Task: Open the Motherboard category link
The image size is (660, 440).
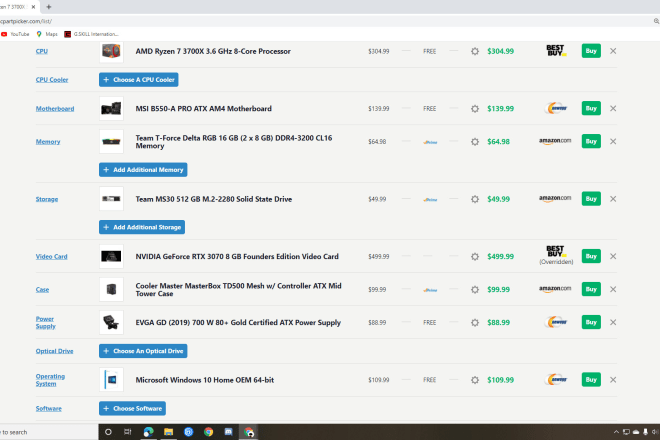Action: pyautogui.click(x=55, y=109)
